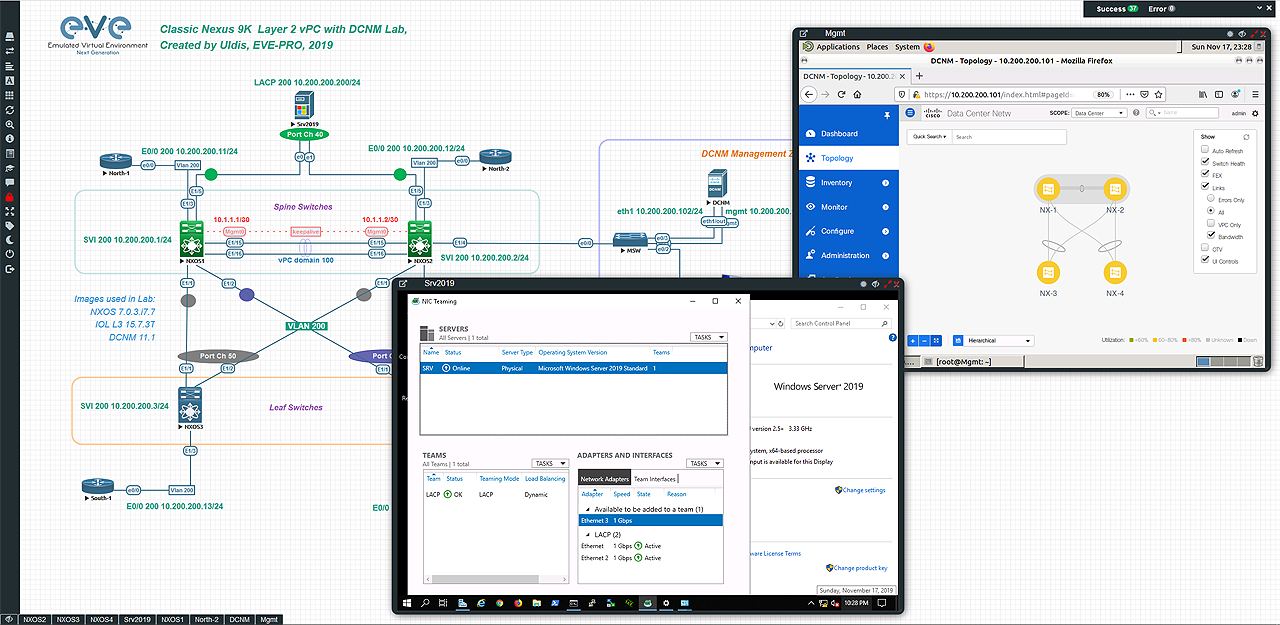Screen dimensions: 1280x625
Task: Enable the Auto Refresh checkbox
Action: pos(1205,151)
